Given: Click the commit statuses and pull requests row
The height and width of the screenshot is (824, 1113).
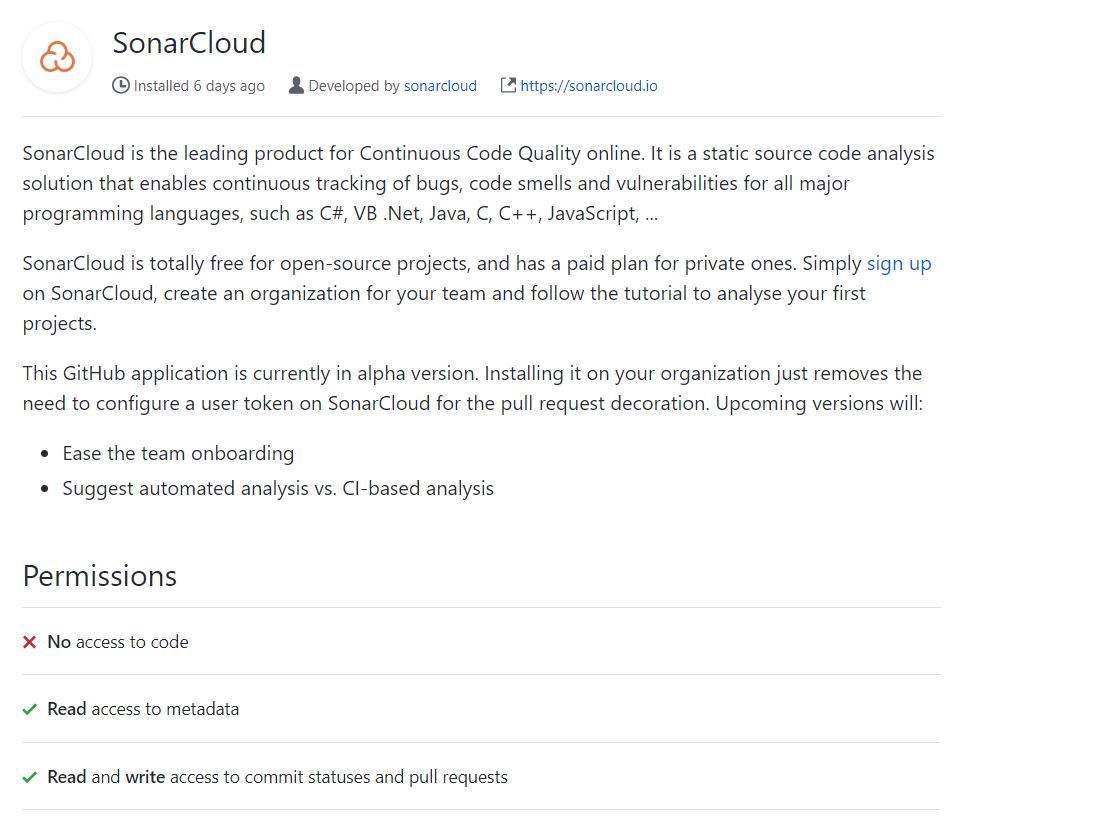Looking at the screenshot, I should pyautogui.click(x=277, y=775).
